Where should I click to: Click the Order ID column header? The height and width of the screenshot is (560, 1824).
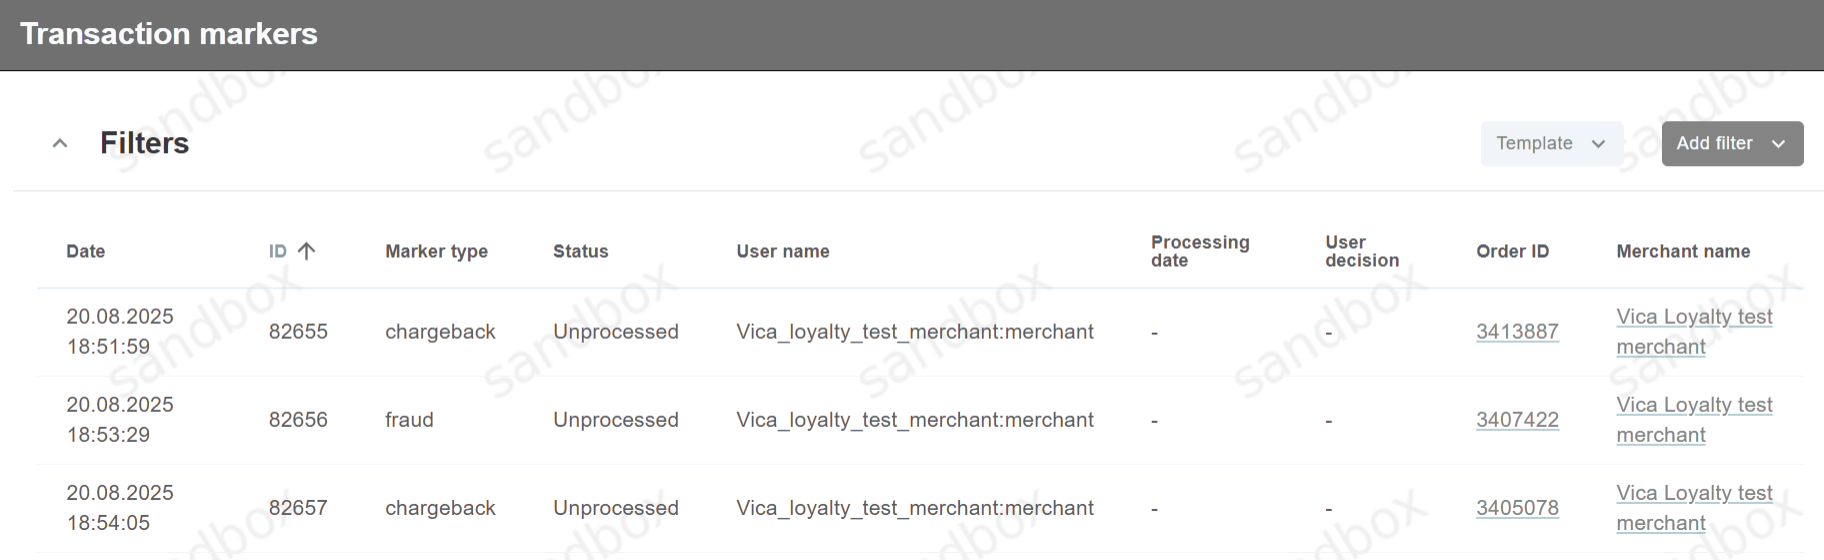tap(1512, 252)
